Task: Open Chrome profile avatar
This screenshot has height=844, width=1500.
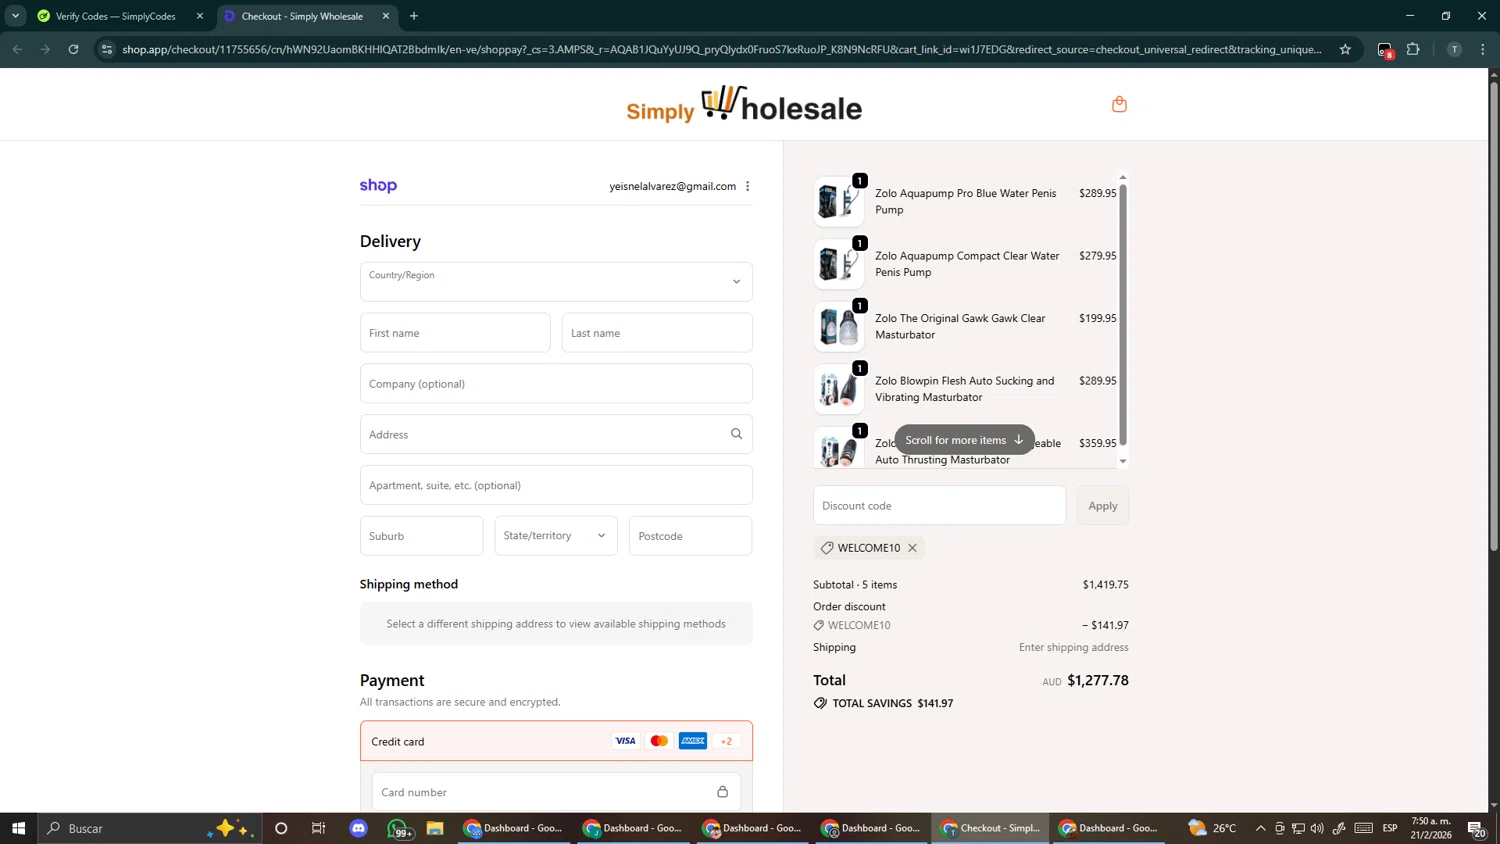Action: click(x=1454, y=49)
